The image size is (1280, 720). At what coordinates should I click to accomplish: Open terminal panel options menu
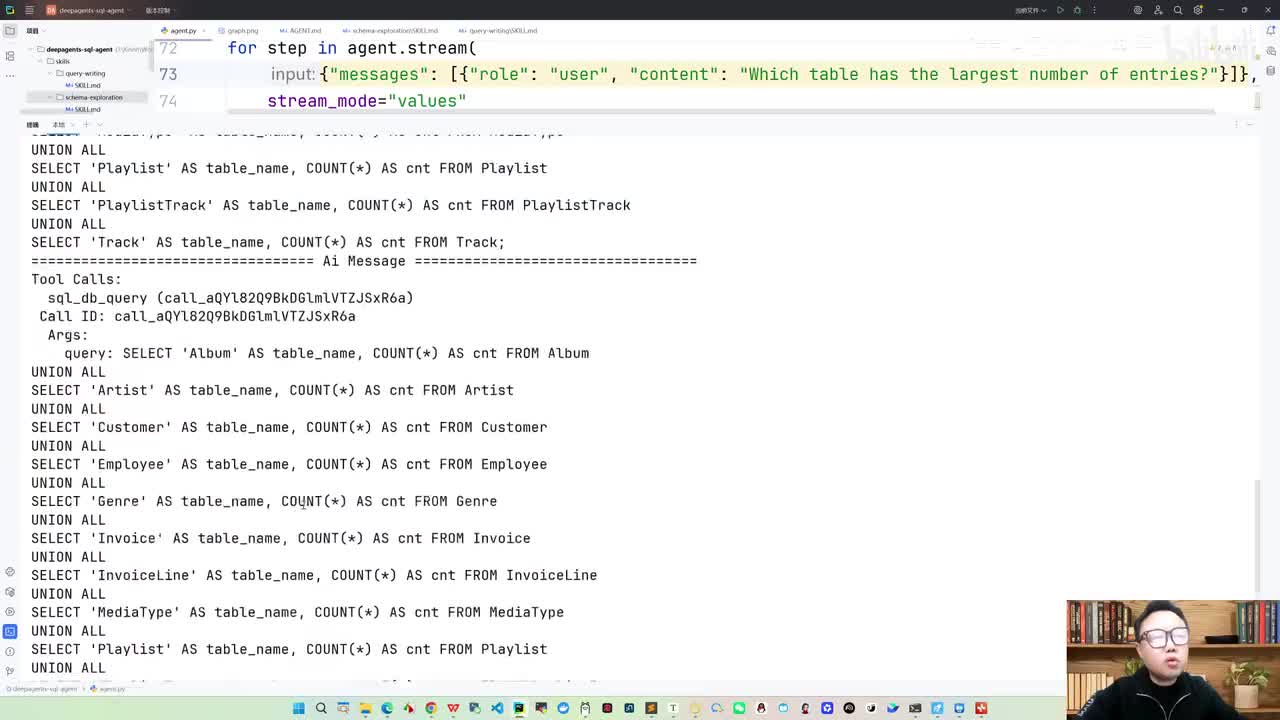1237,125
